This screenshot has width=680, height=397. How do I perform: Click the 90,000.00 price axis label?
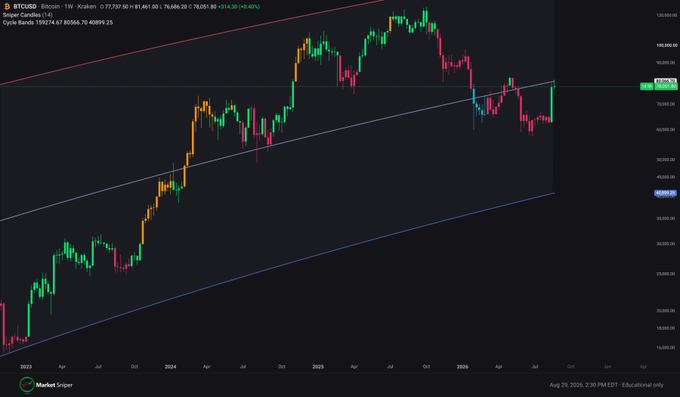[667, 62]
